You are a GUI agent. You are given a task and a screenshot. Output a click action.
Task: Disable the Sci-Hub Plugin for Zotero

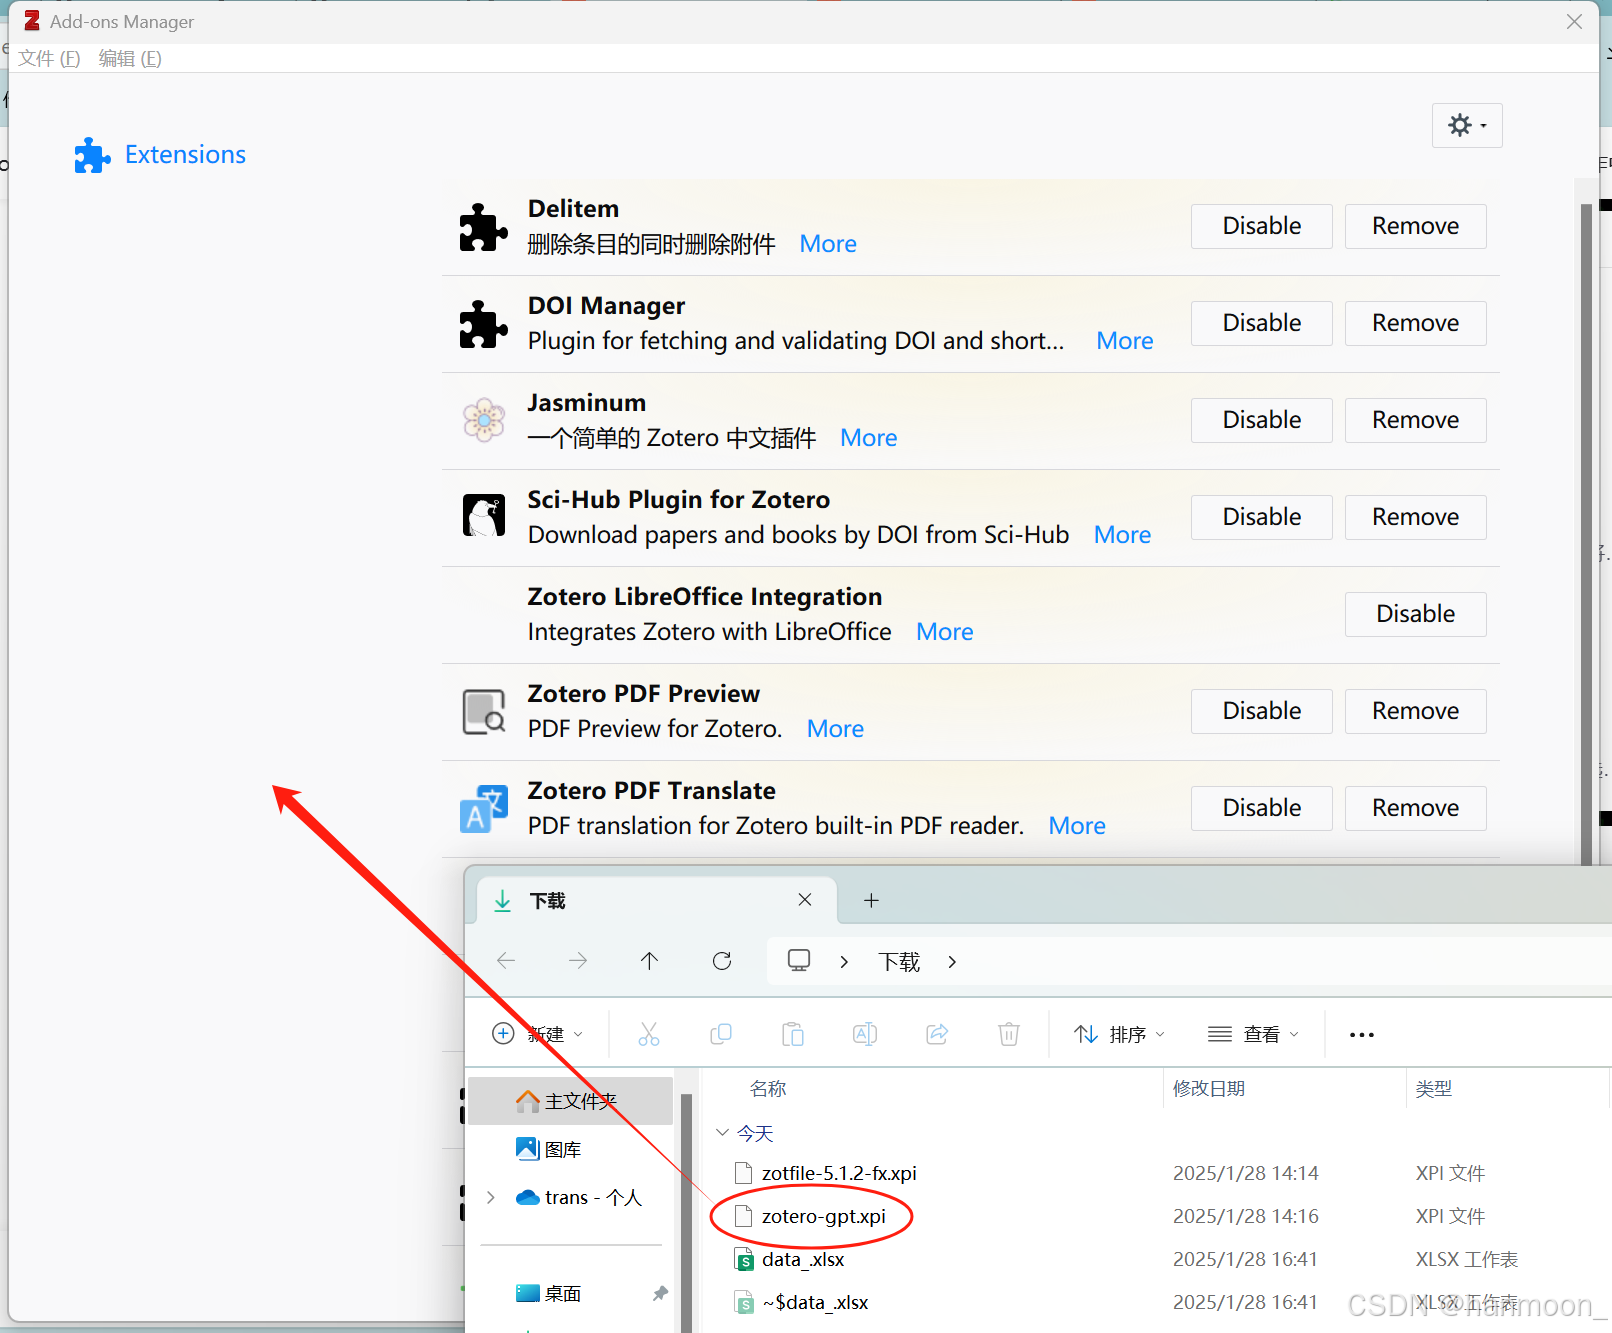point(1262,517)
